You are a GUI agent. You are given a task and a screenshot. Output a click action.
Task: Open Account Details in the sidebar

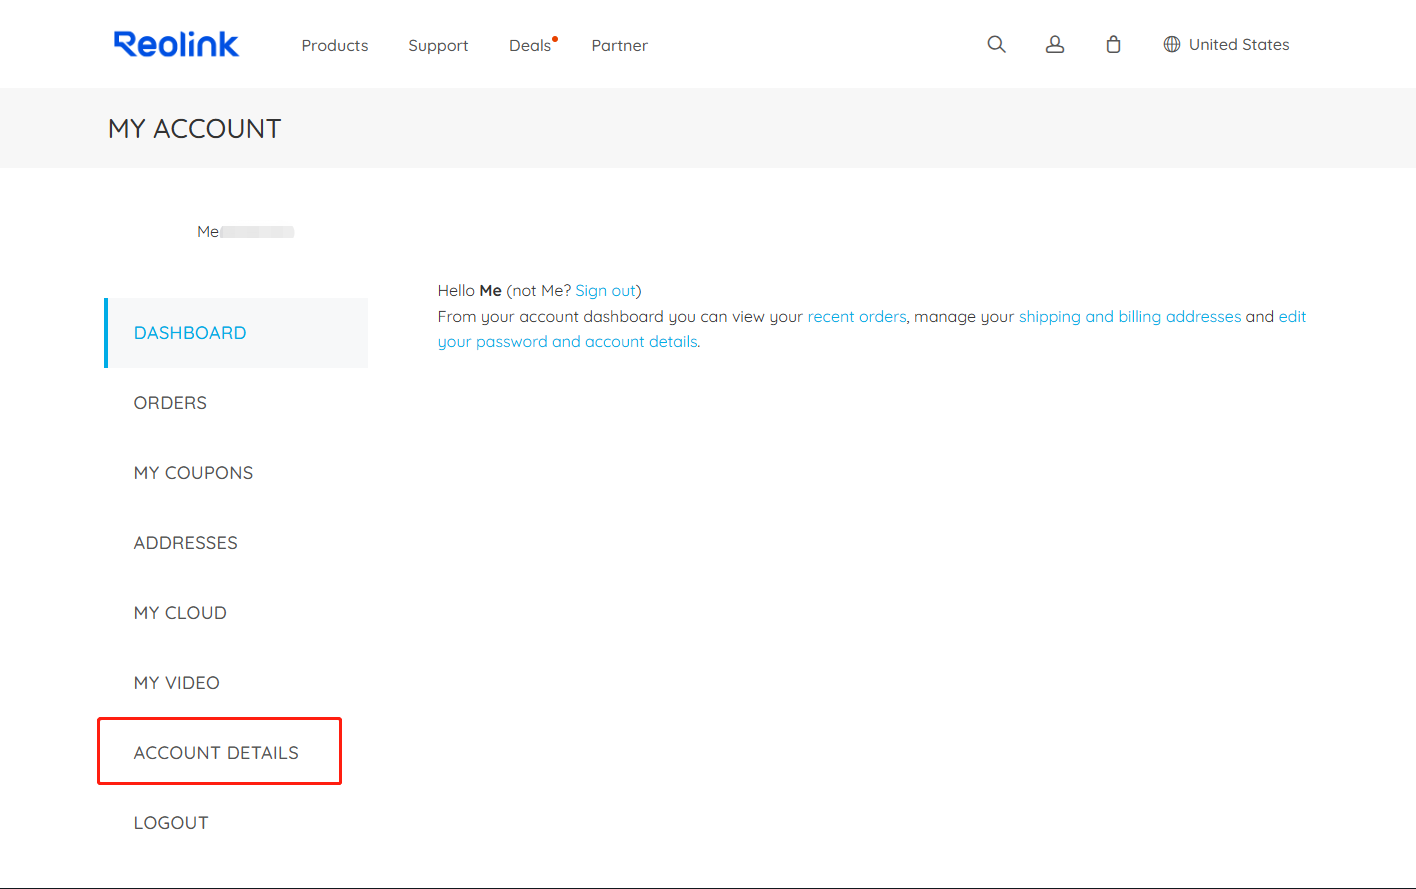click(x=216, y=753)
